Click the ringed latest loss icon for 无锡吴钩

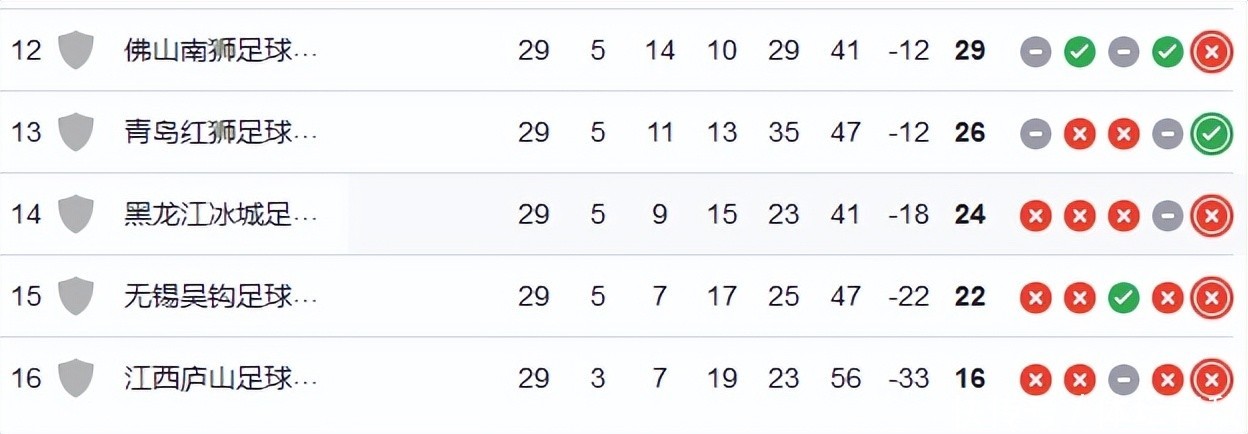pyautogui.click(x=1211, y=298)
